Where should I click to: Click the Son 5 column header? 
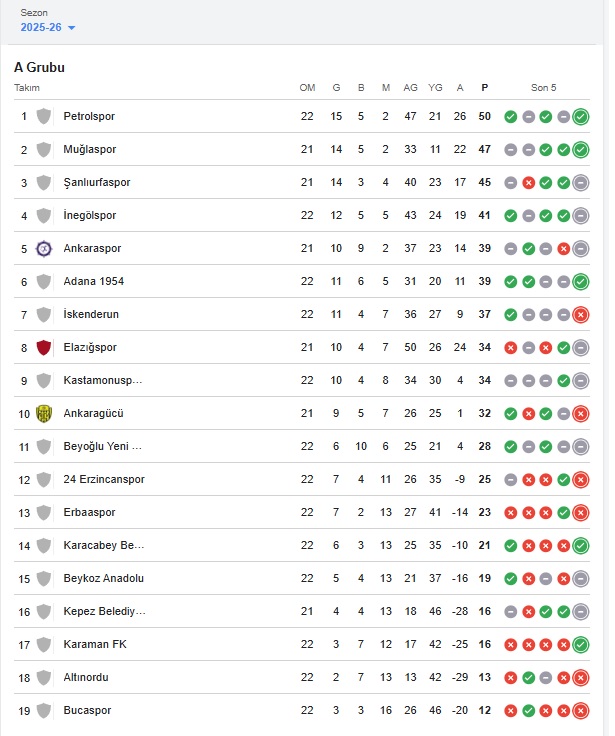coord(544,88)
